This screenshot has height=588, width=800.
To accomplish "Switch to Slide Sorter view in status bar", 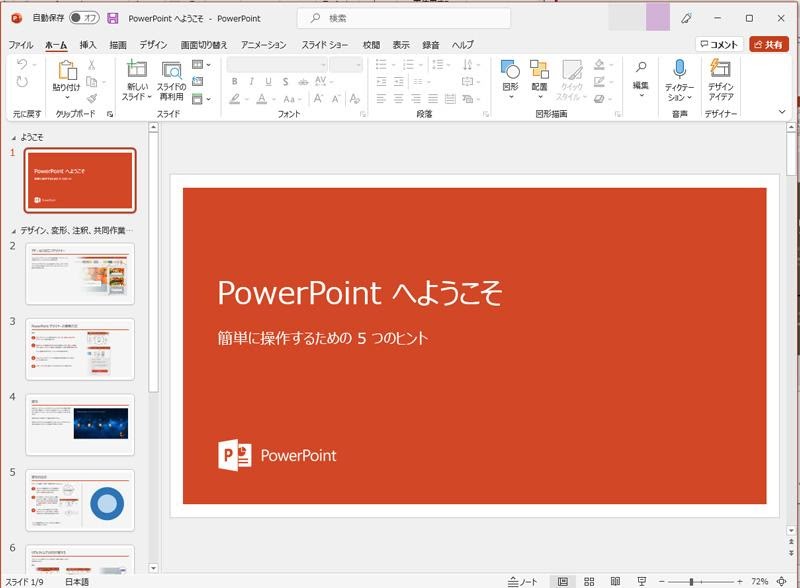I will [x=588, y=581].
